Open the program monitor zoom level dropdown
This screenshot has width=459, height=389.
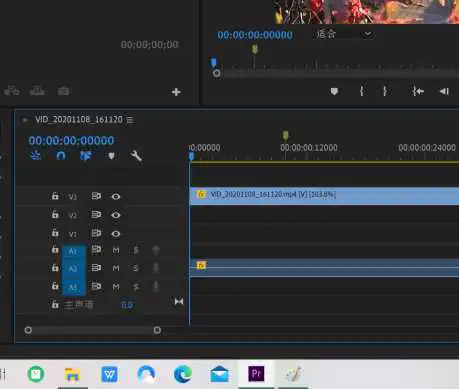(344, 34)
